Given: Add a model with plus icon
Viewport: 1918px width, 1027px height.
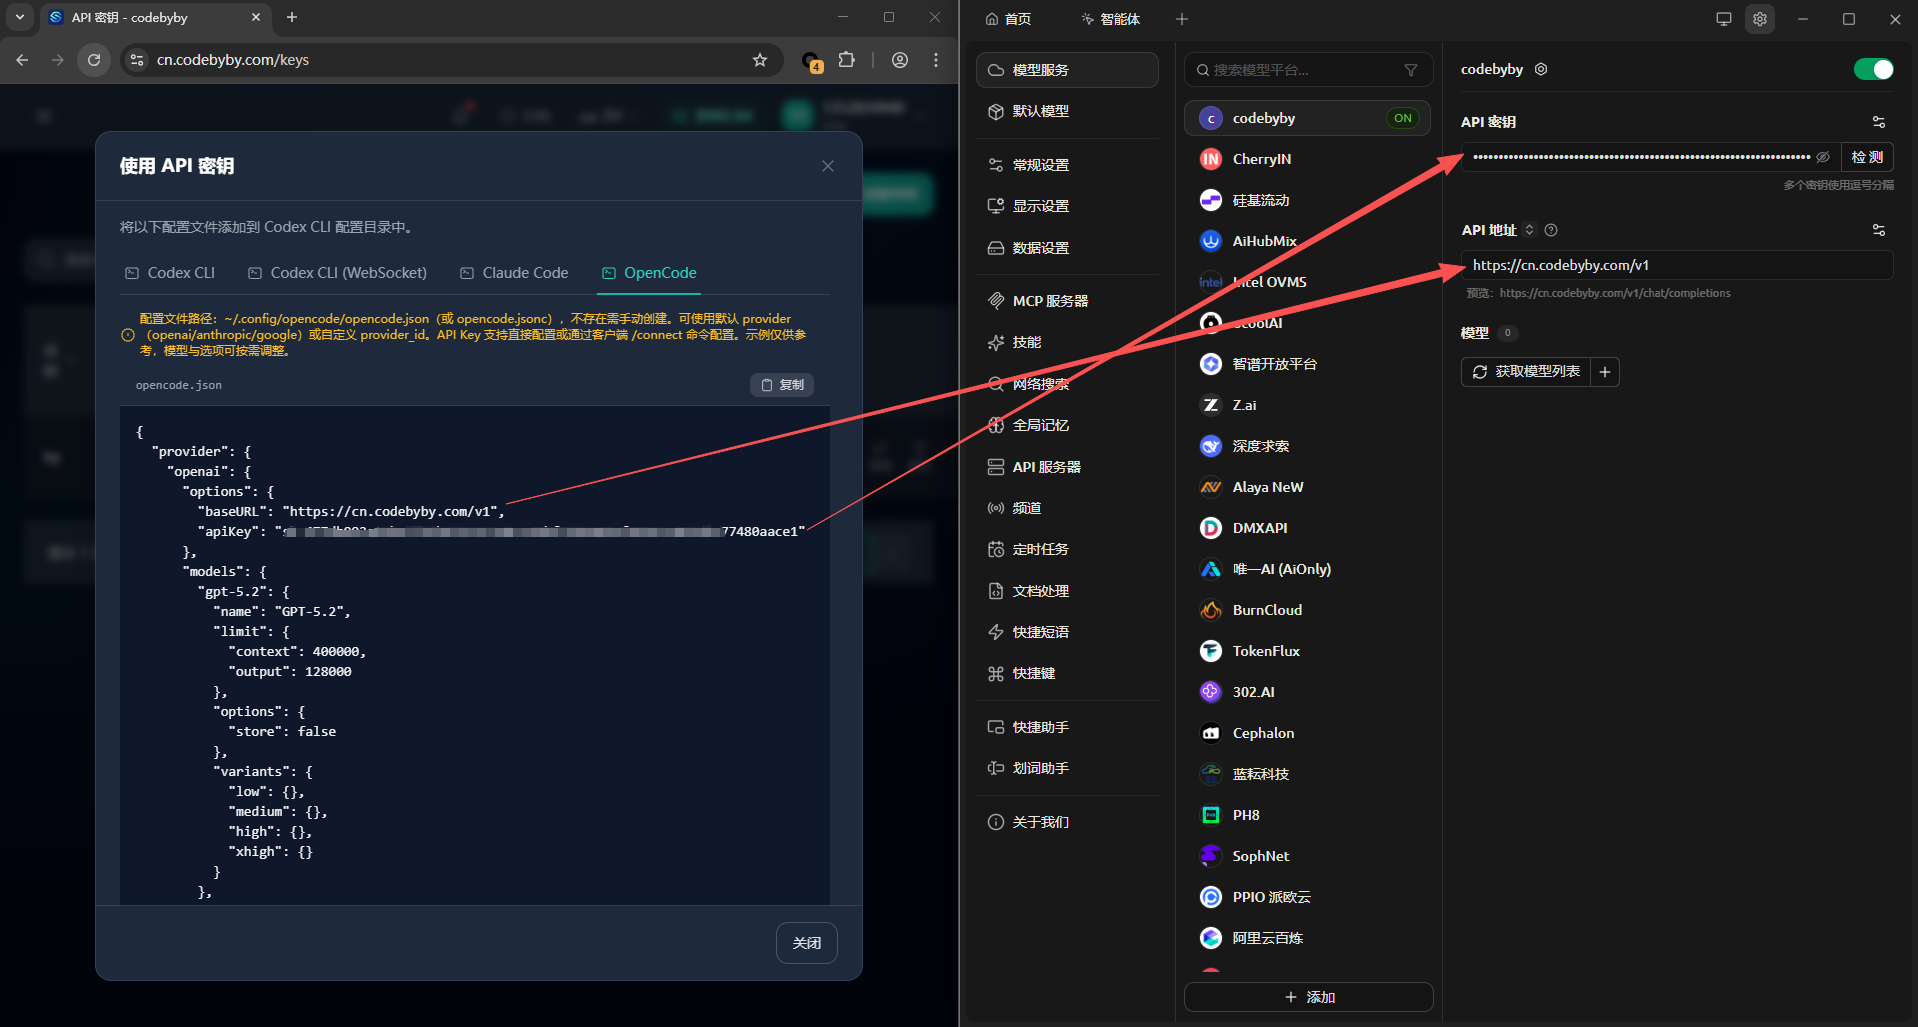Looking at the screenshot, I should click(x=1605, y=372).
